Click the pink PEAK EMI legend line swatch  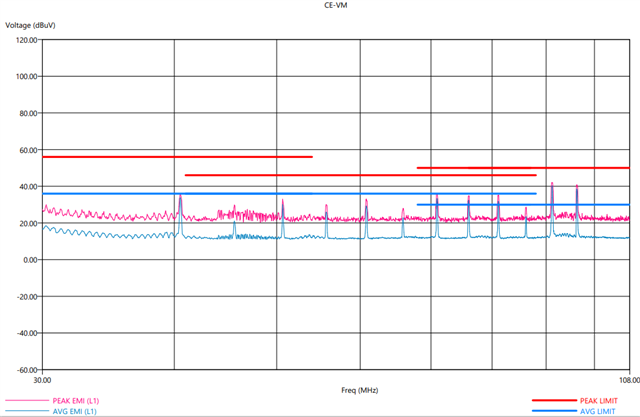[27, 401]
